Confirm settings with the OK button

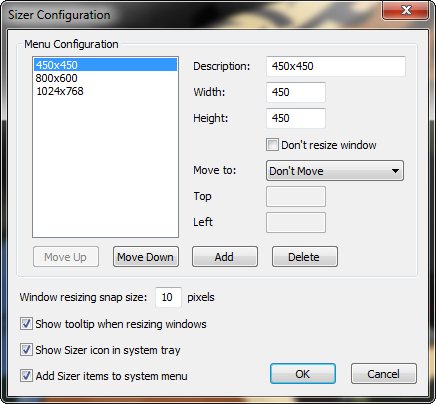303,374
